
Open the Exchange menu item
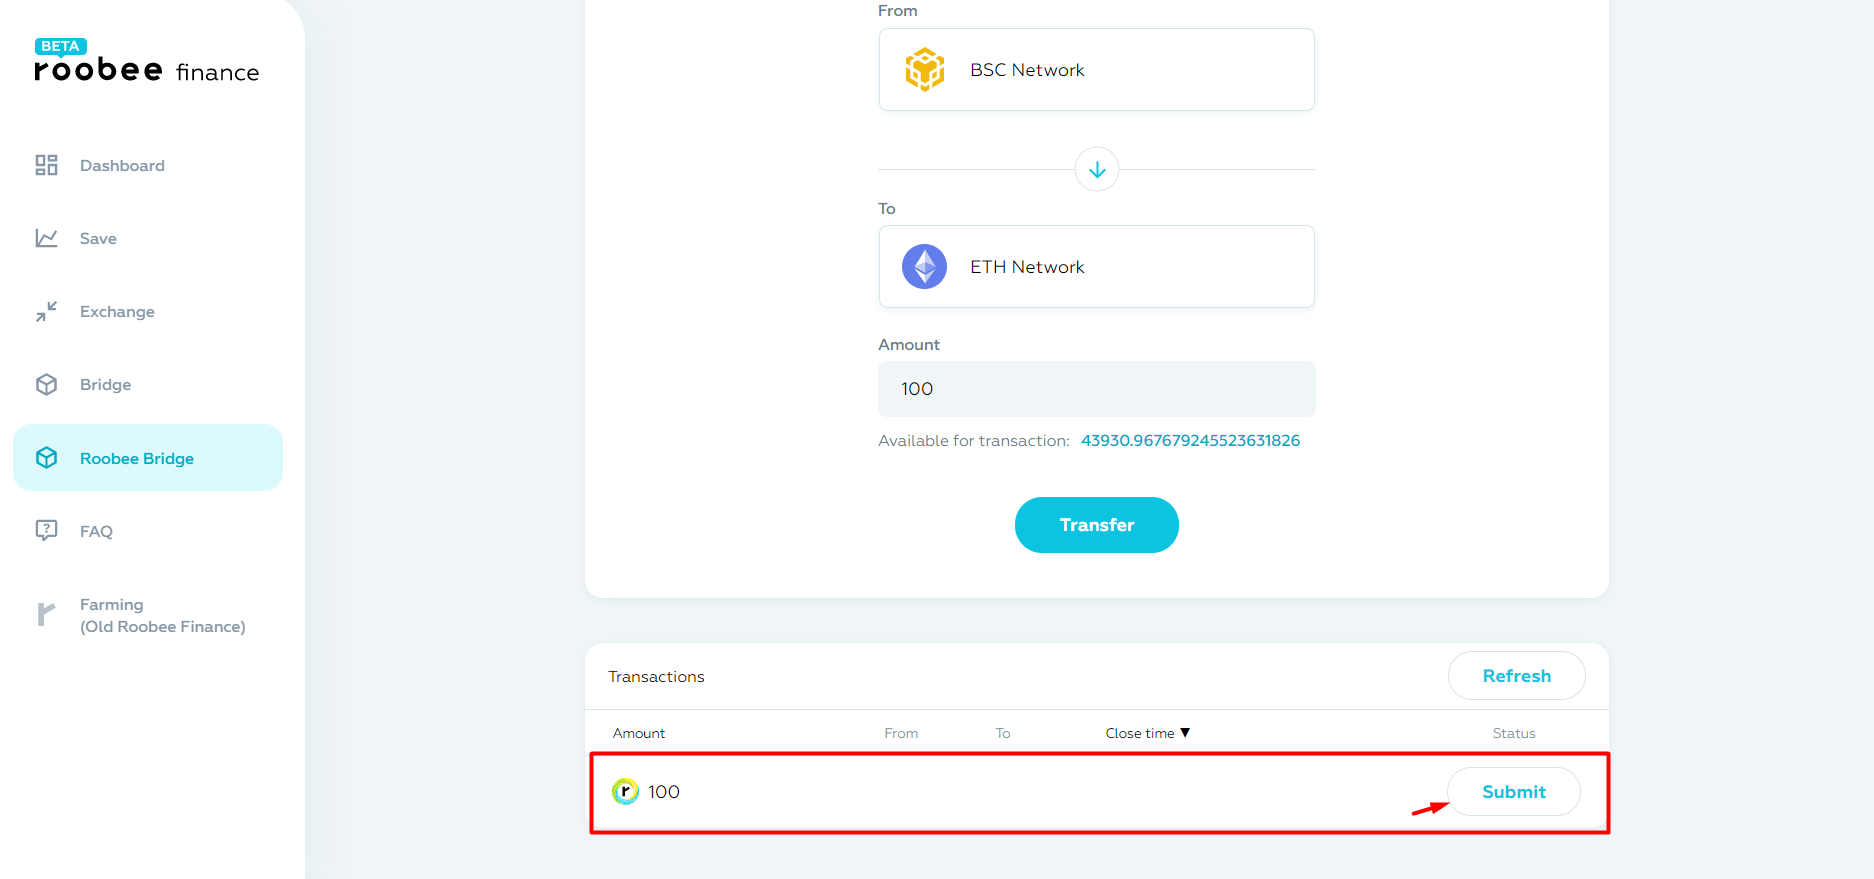pos(117,311)
